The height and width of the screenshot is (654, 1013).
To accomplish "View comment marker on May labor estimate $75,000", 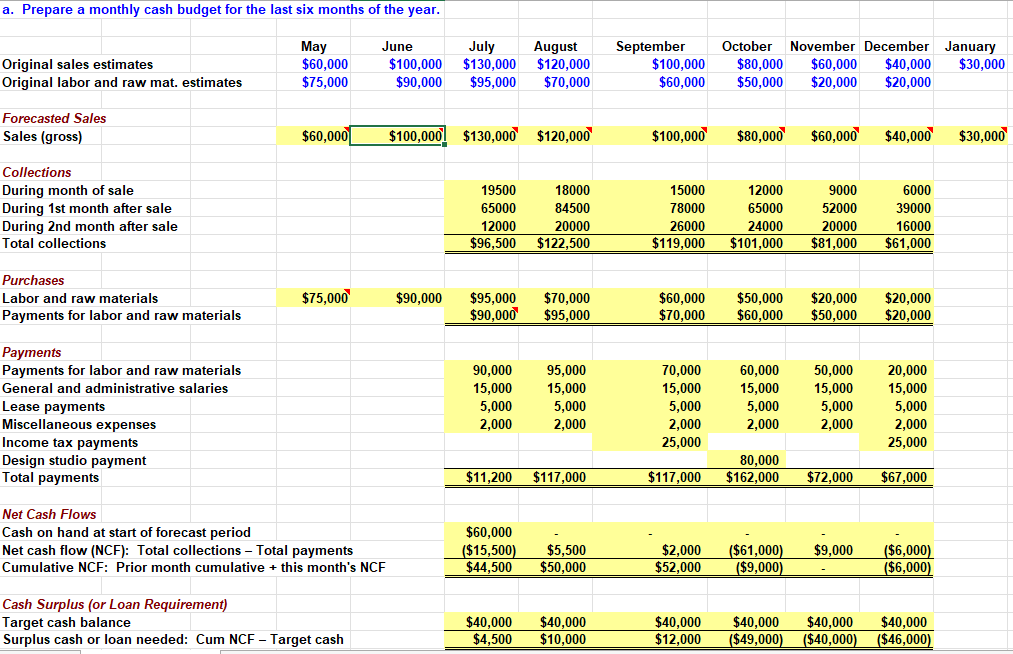I will [x=346, y=292].
